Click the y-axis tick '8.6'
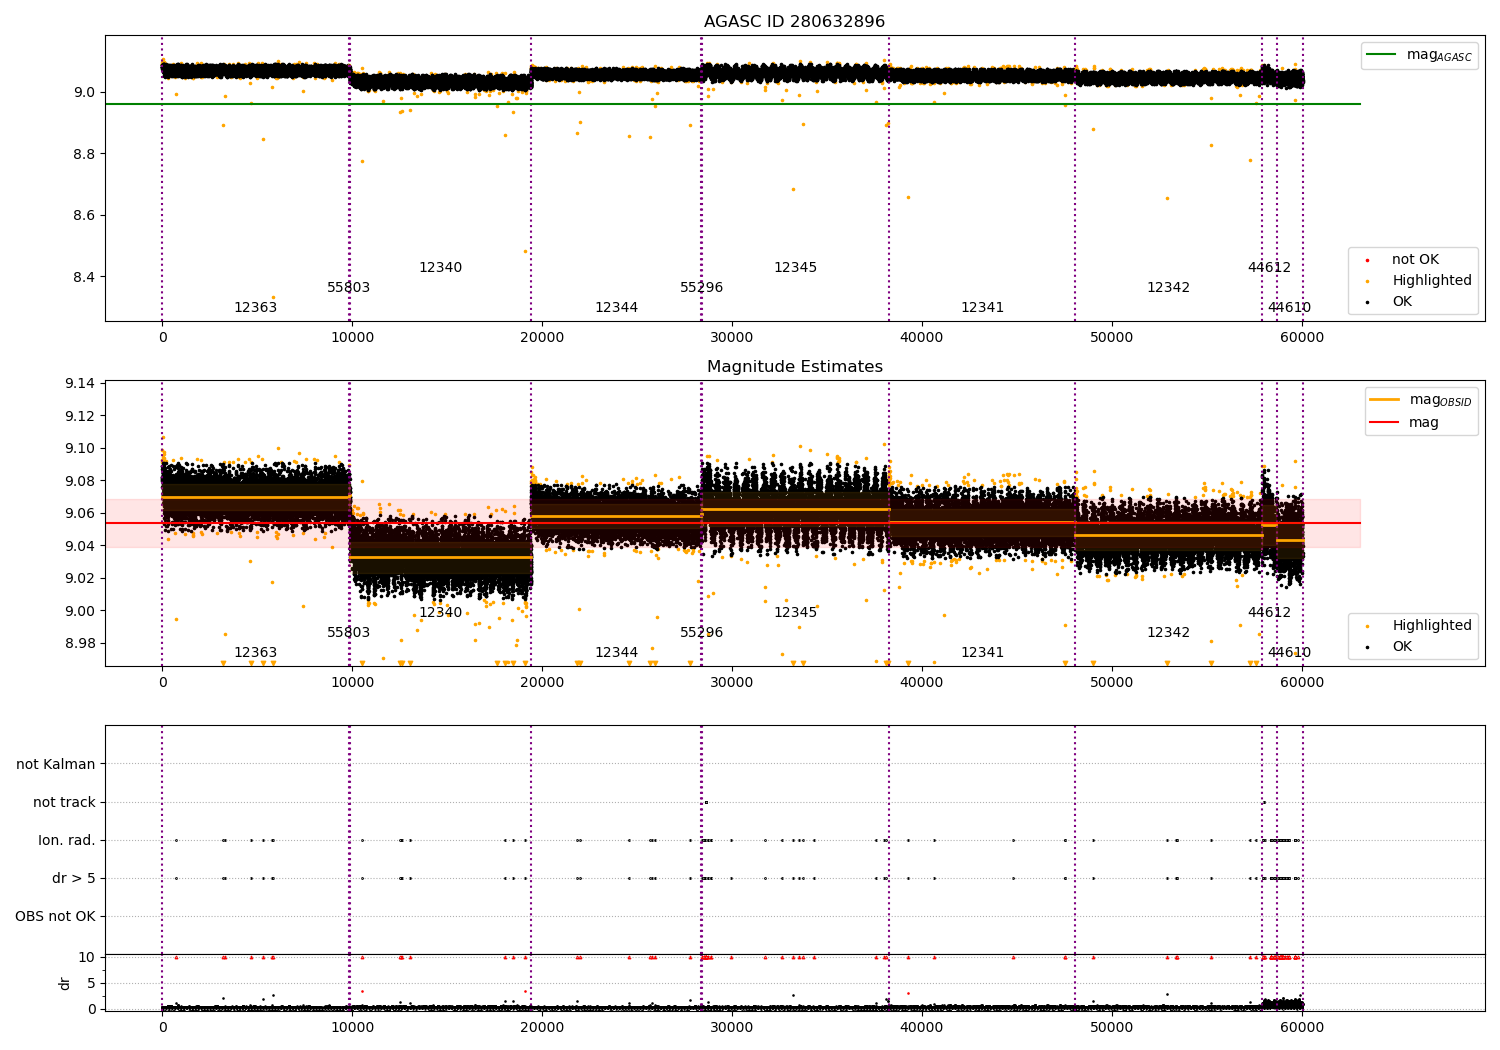The image size is (1500, 1050). coord(83,216)
